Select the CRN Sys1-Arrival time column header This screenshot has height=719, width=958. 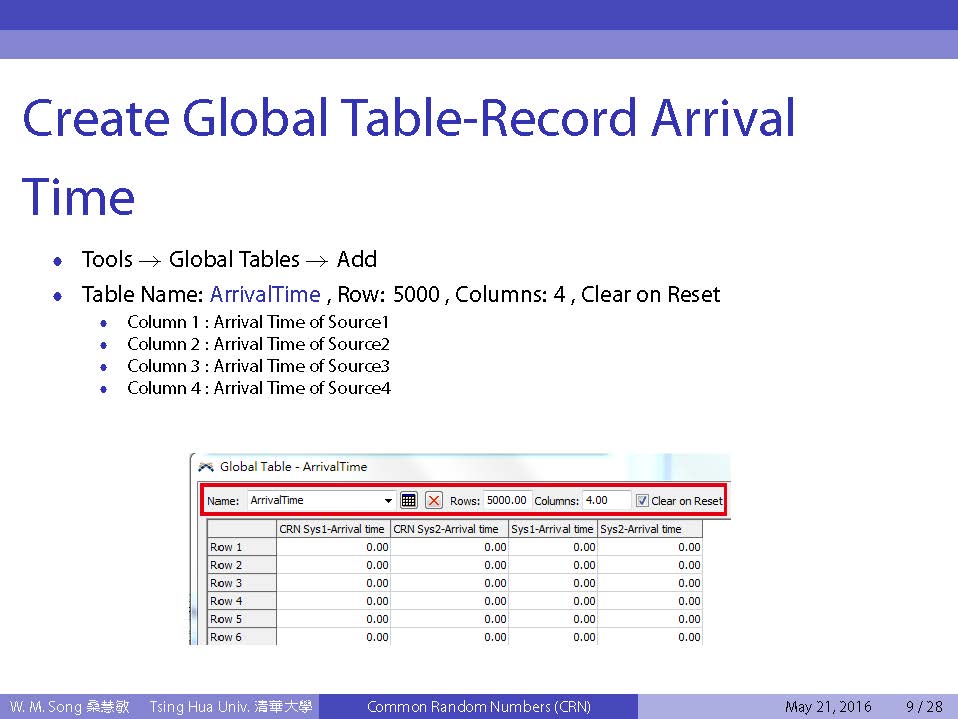pos(332,529)
